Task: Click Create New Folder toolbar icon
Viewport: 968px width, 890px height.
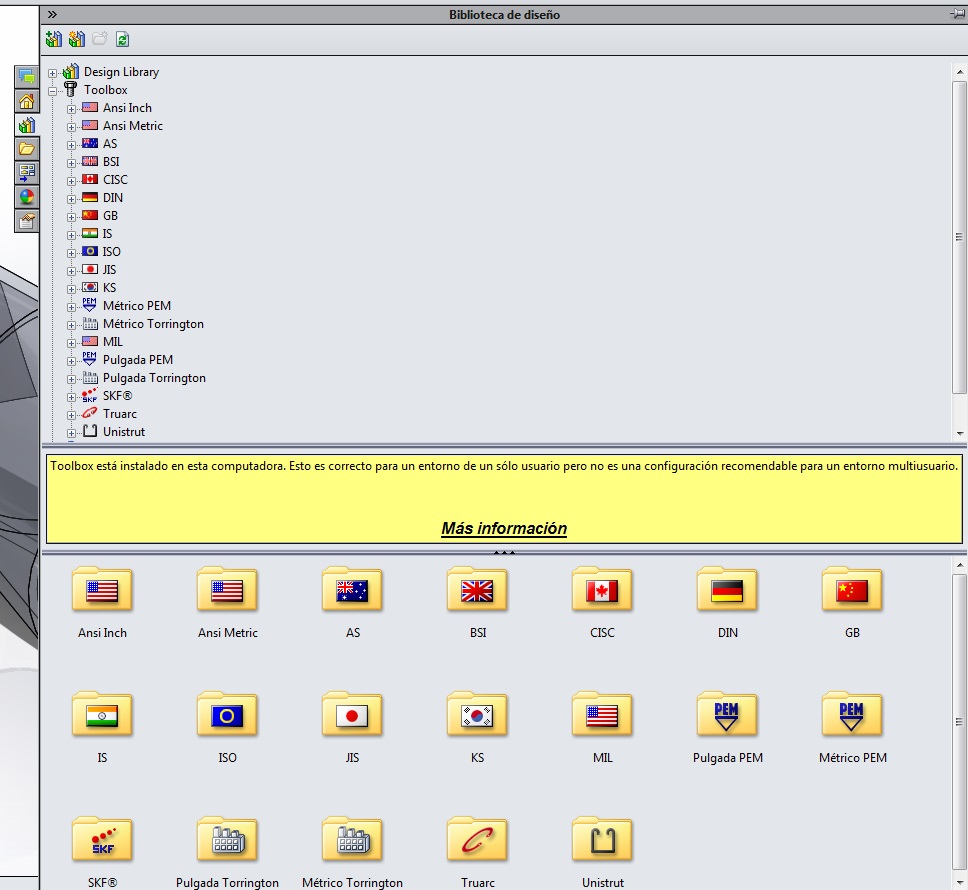Action: pos(99,40)
